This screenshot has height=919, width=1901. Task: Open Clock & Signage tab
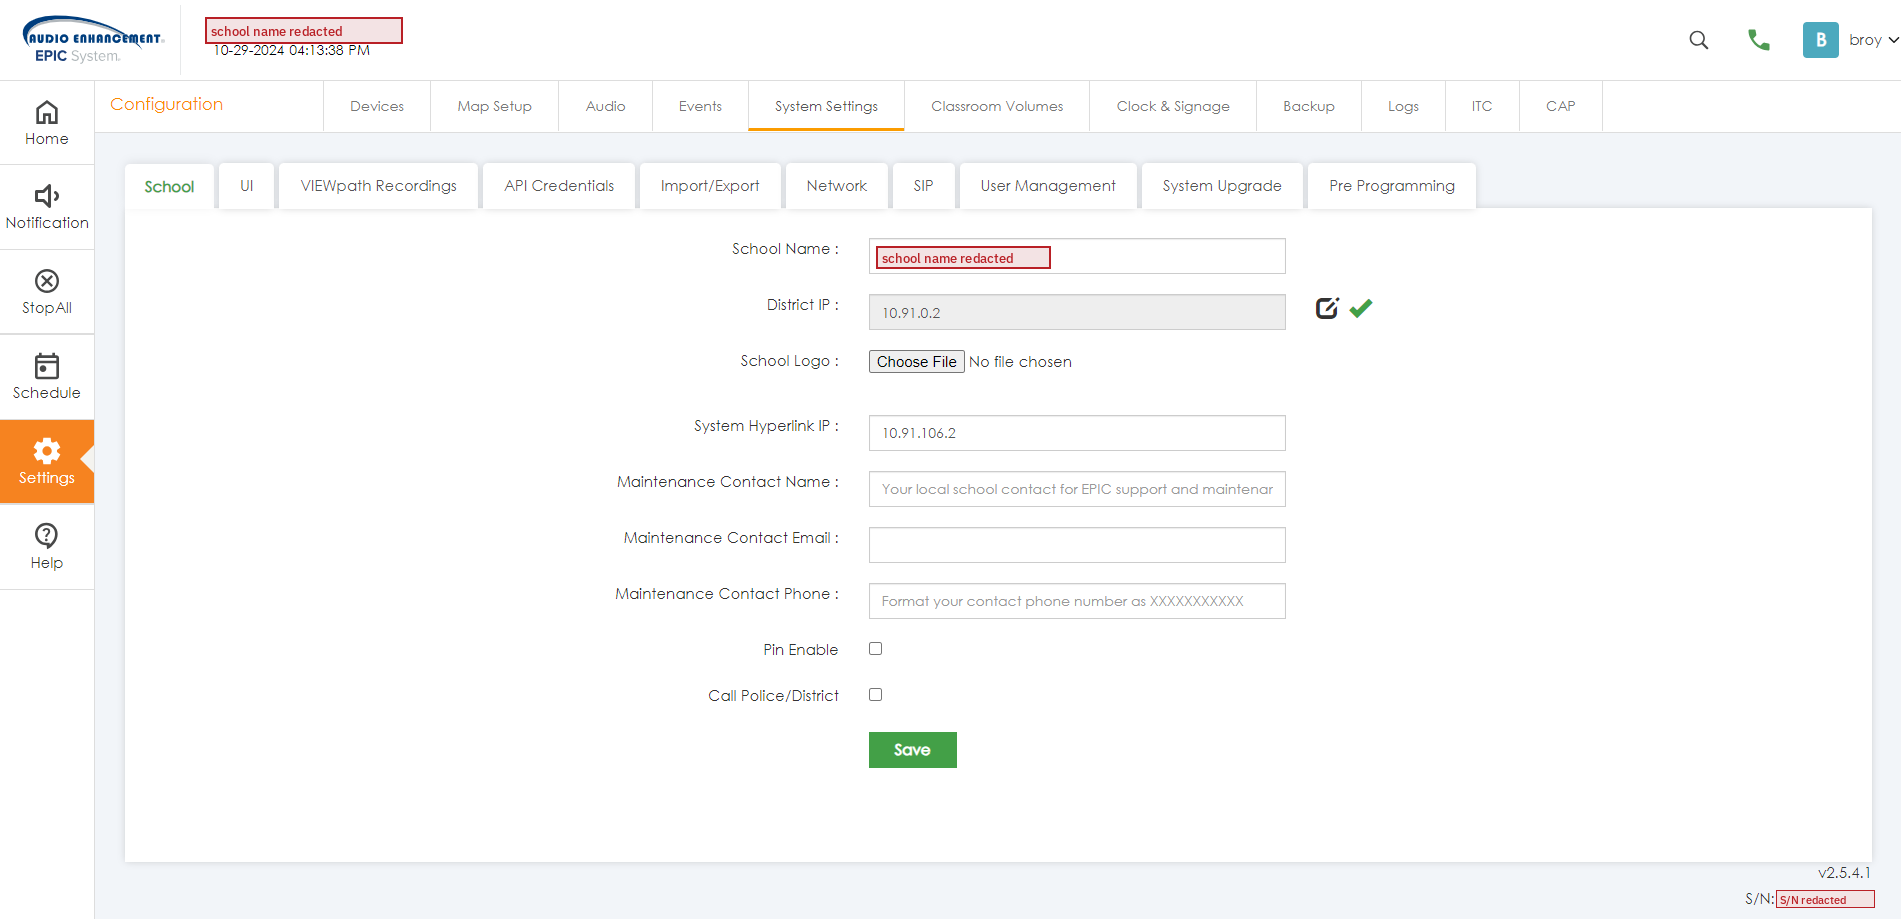[1173, 106]
